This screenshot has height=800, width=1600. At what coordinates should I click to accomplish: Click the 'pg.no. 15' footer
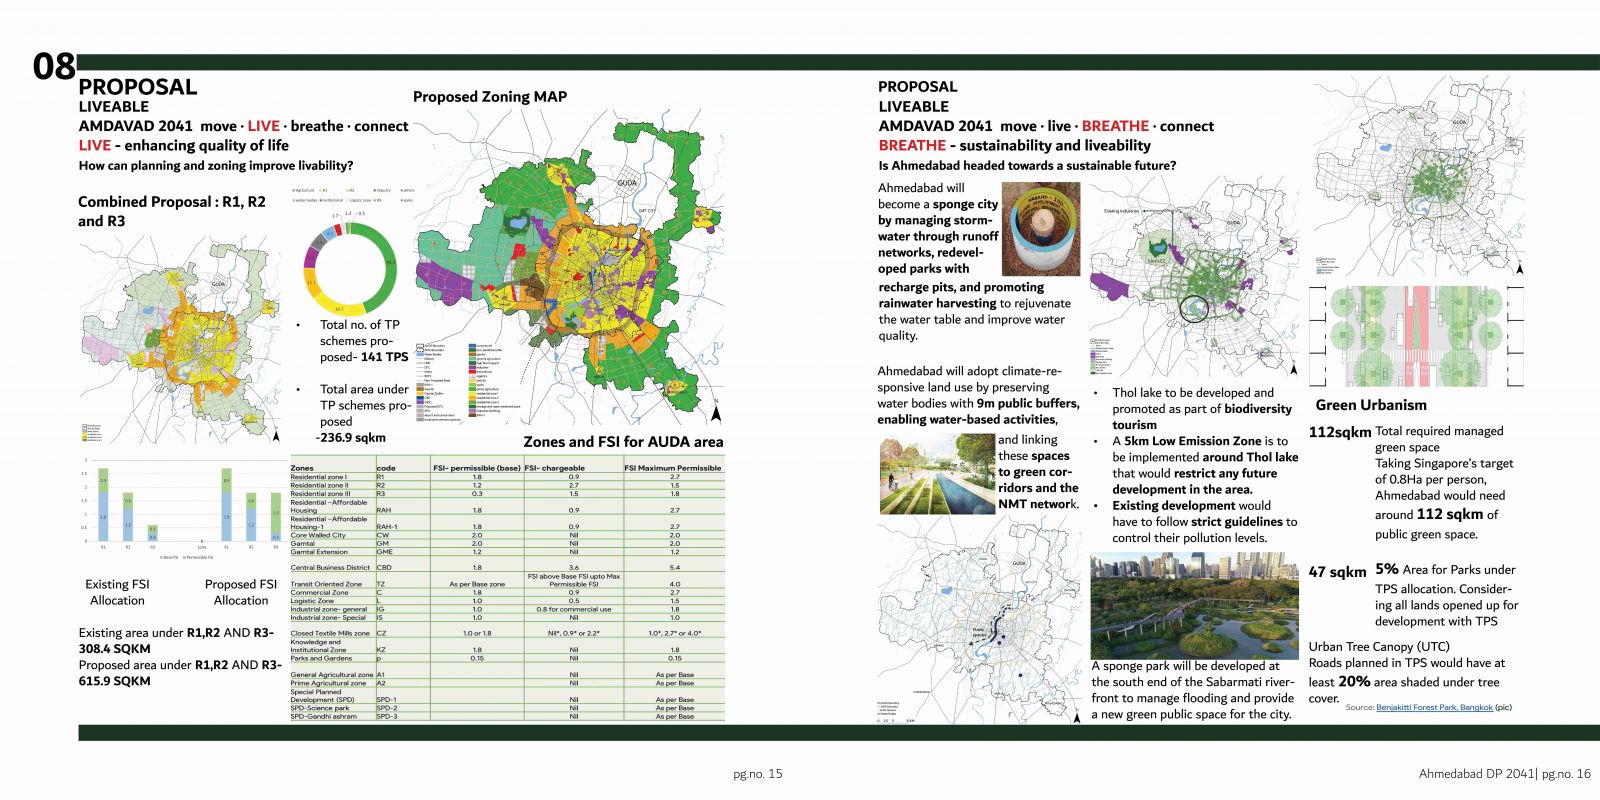point(758,774)
